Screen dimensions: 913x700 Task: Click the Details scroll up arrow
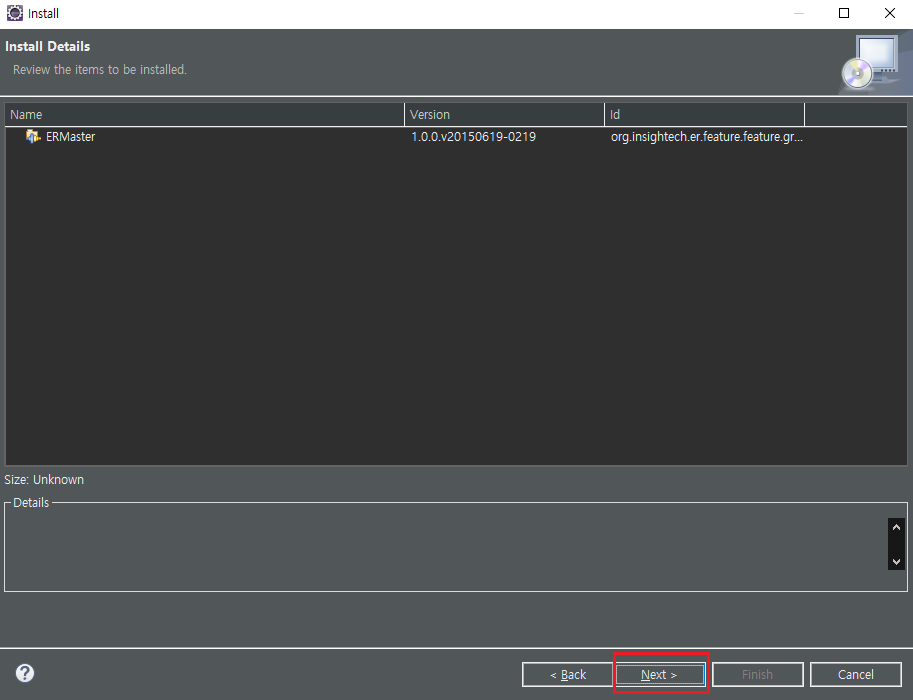coord(896,528)
